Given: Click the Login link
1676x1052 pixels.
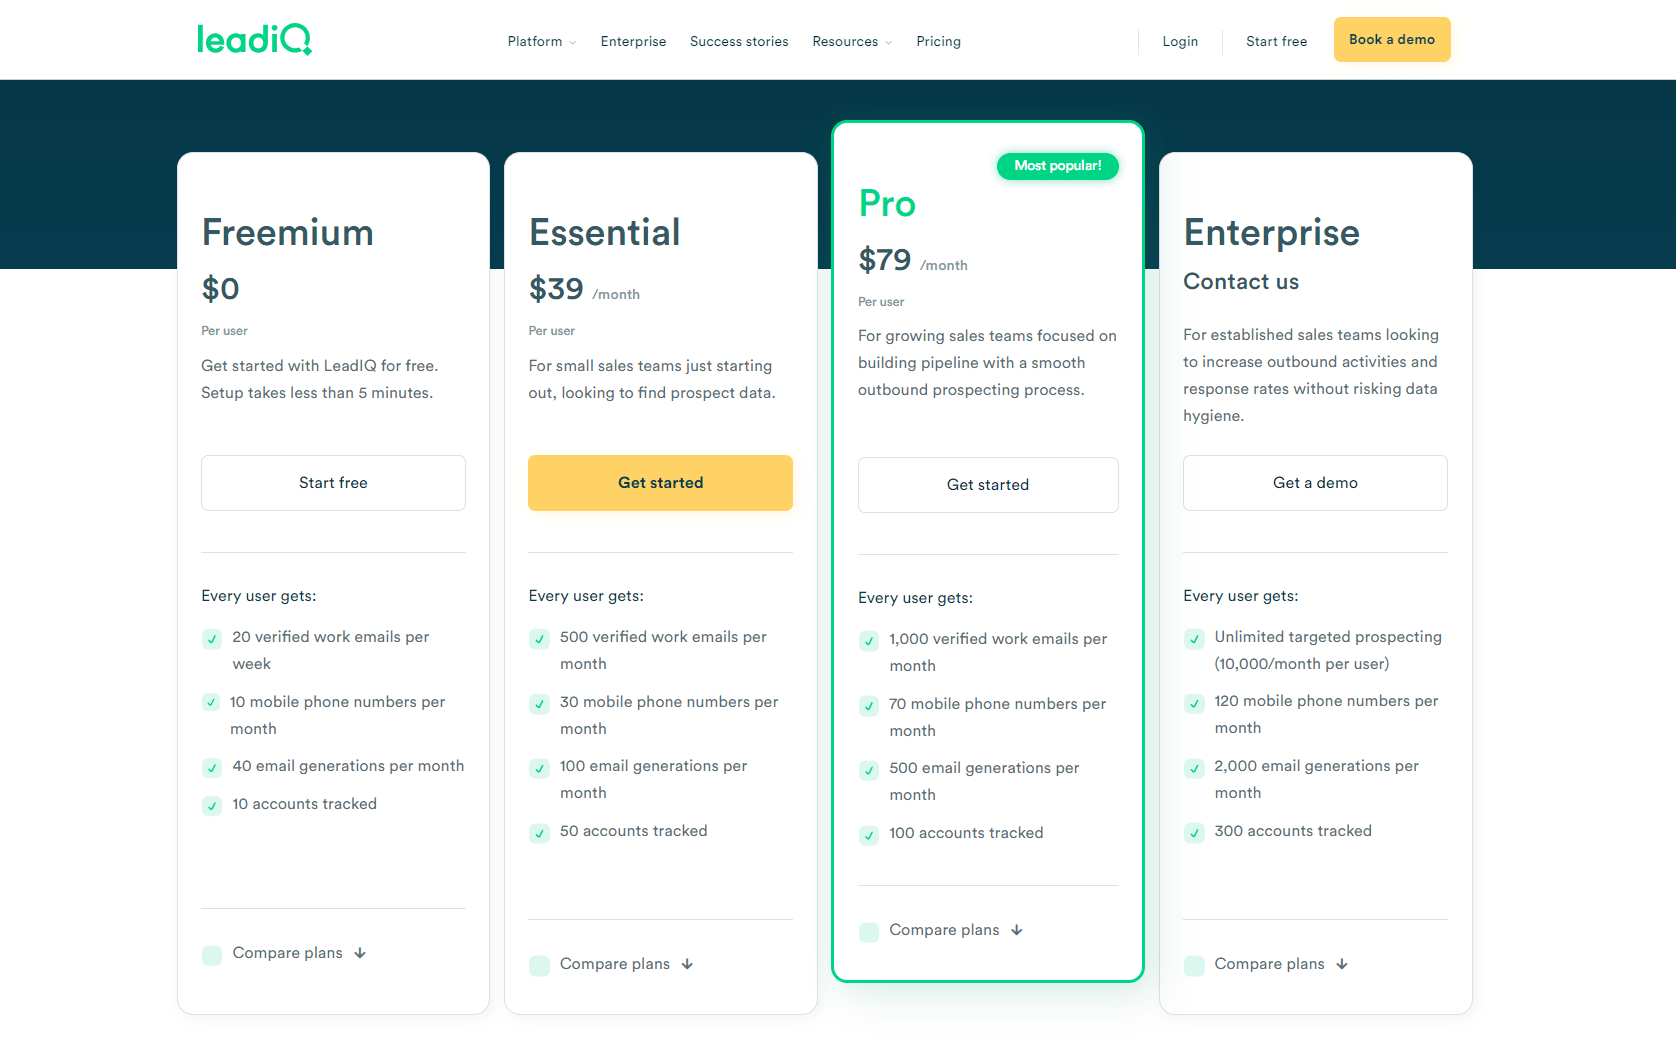Looking at the screenshot, I should coord(1180,41).
